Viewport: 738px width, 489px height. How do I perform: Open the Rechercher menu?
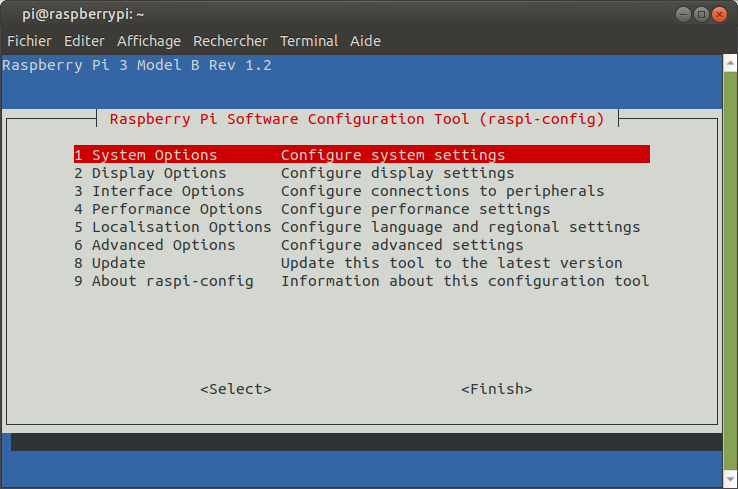point(230,41)
